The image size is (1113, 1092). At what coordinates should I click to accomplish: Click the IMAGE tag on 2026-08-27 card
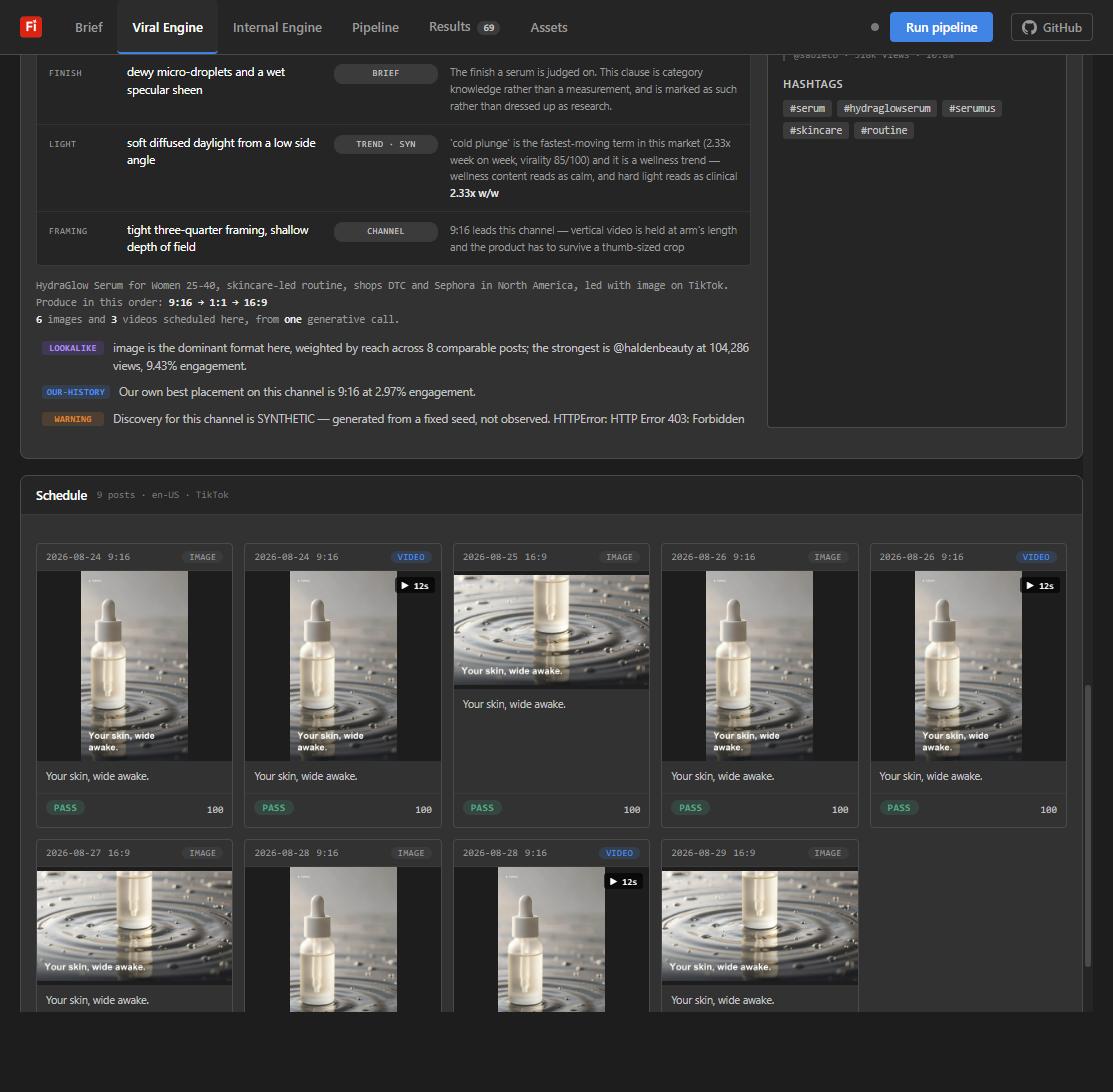202,853
